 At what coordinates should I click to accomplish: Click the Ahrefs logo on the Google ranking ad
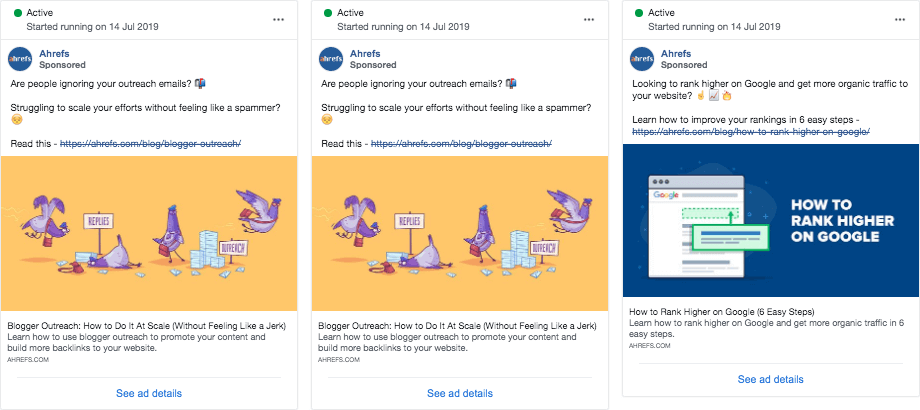pos(642,59)
